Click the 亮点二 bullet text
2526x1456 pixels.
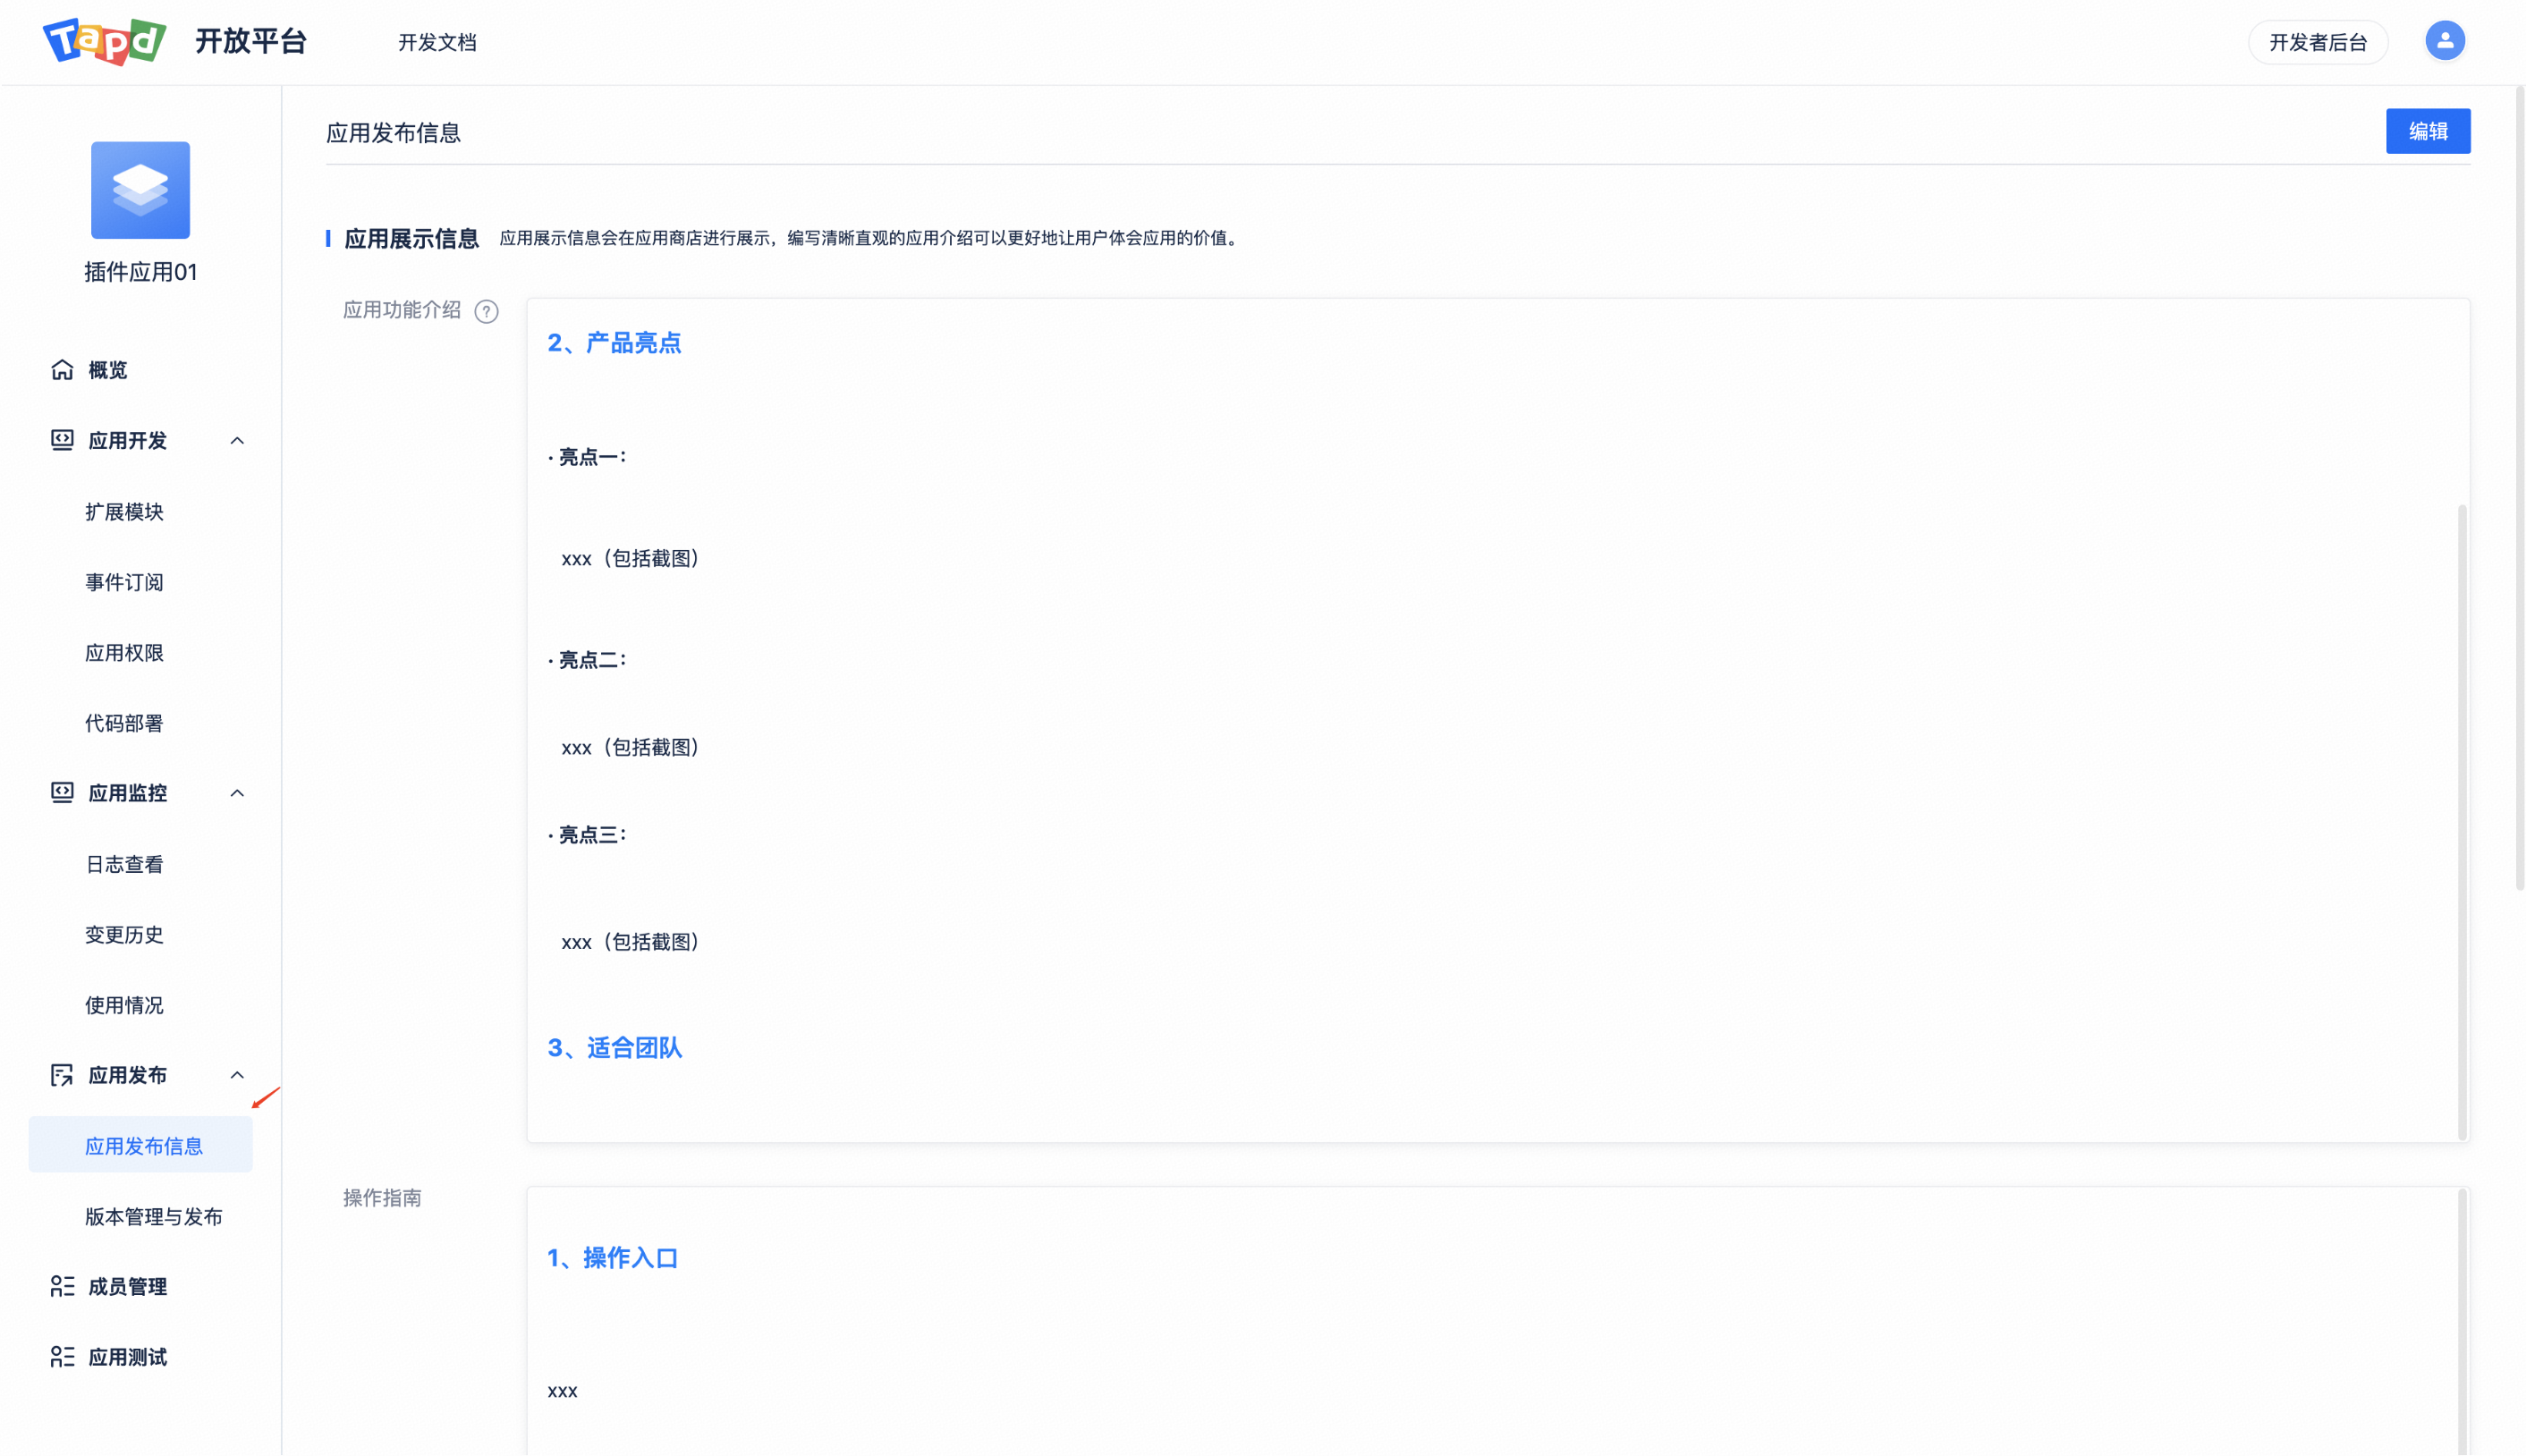587,660
